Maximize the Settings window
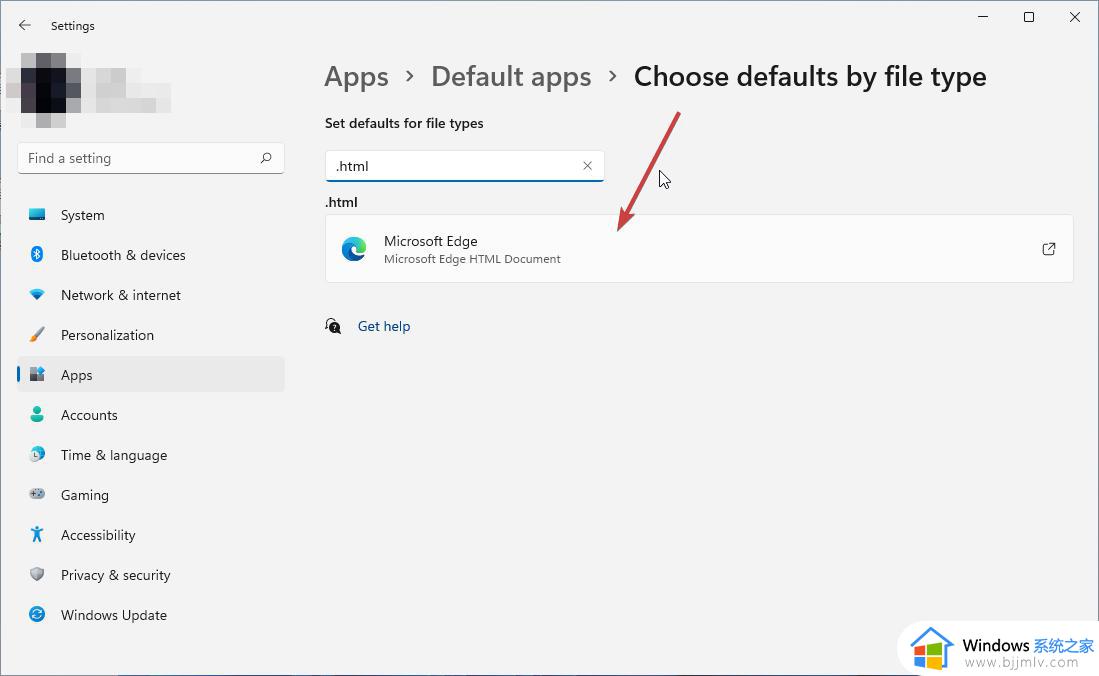The image size is (1099, 676). click(x=1029, y=17)
